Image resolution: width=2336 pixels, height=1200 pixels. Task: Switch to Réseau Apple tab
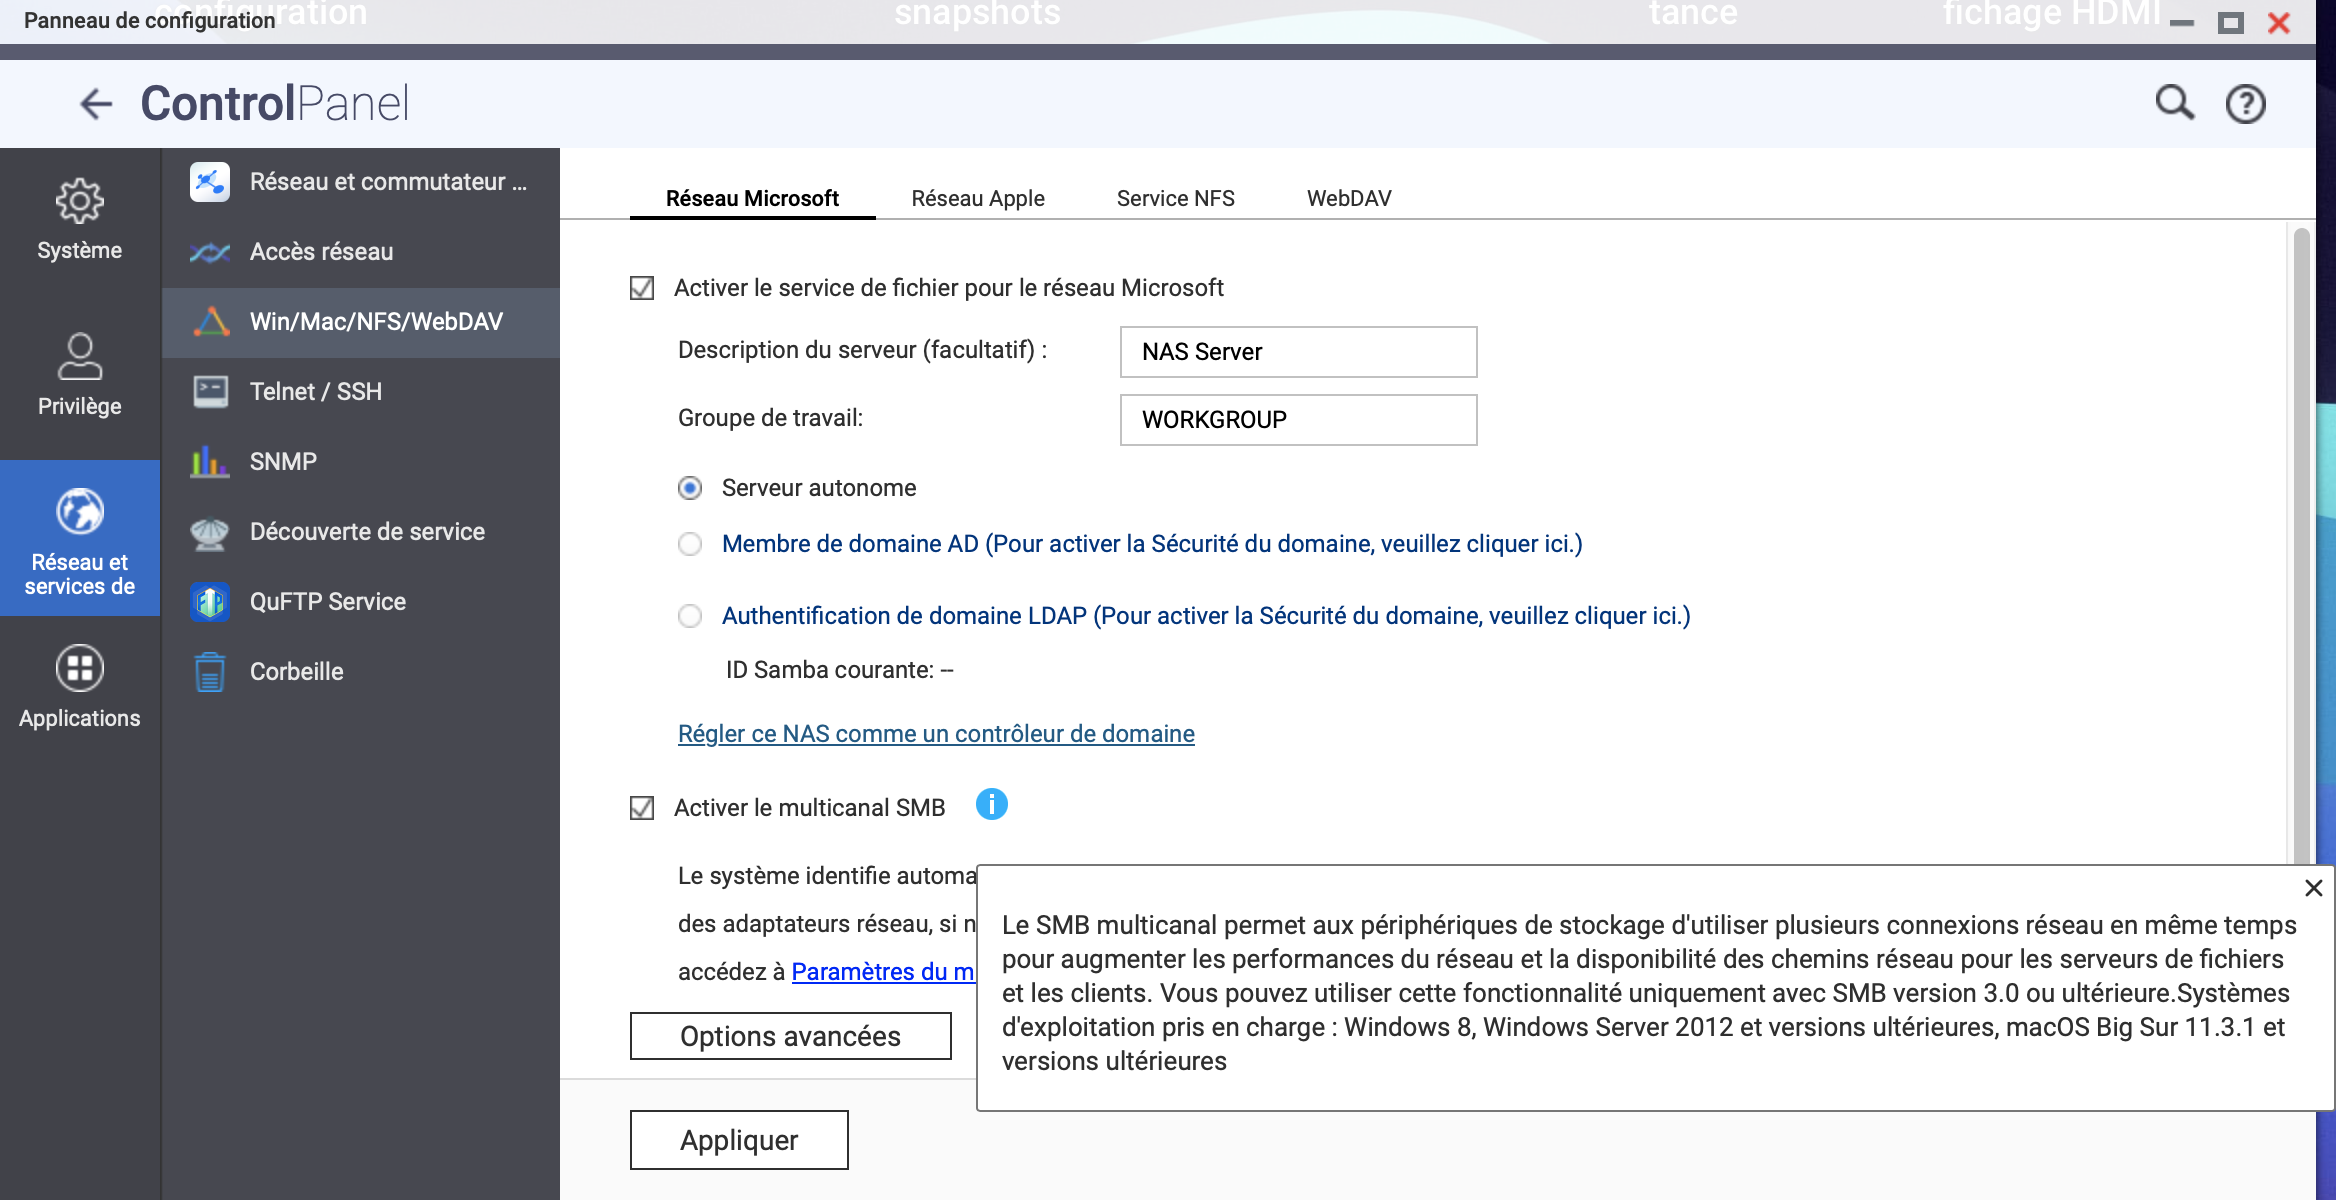click(978, 198)
